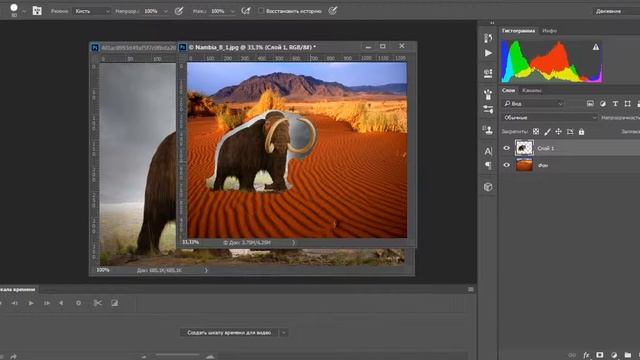This screenshot has width=640, height=360.
Task: Select Шкала времени timeline tab
Action: coord(18,289)
